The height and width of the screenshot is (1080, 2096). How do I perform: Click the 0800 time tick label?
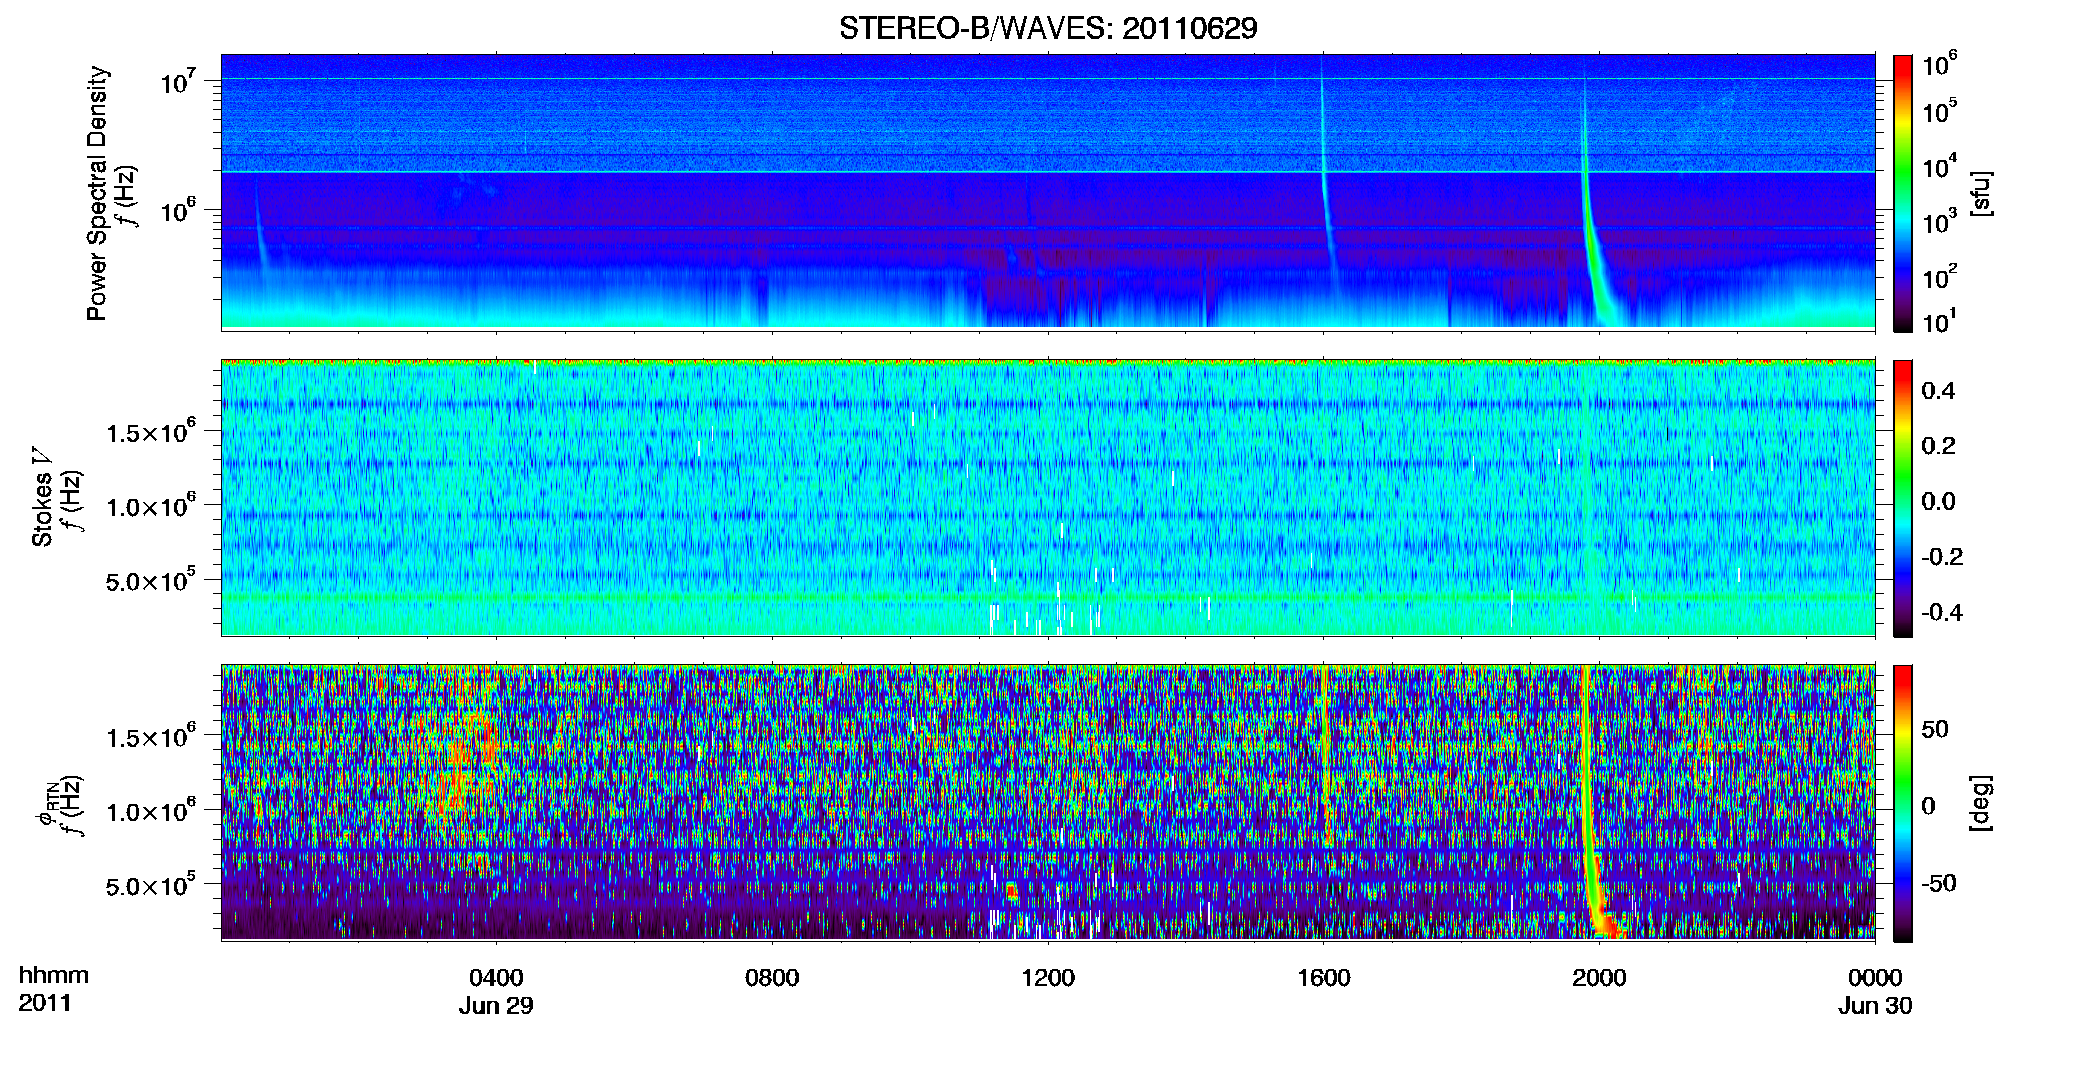(772, 977)
